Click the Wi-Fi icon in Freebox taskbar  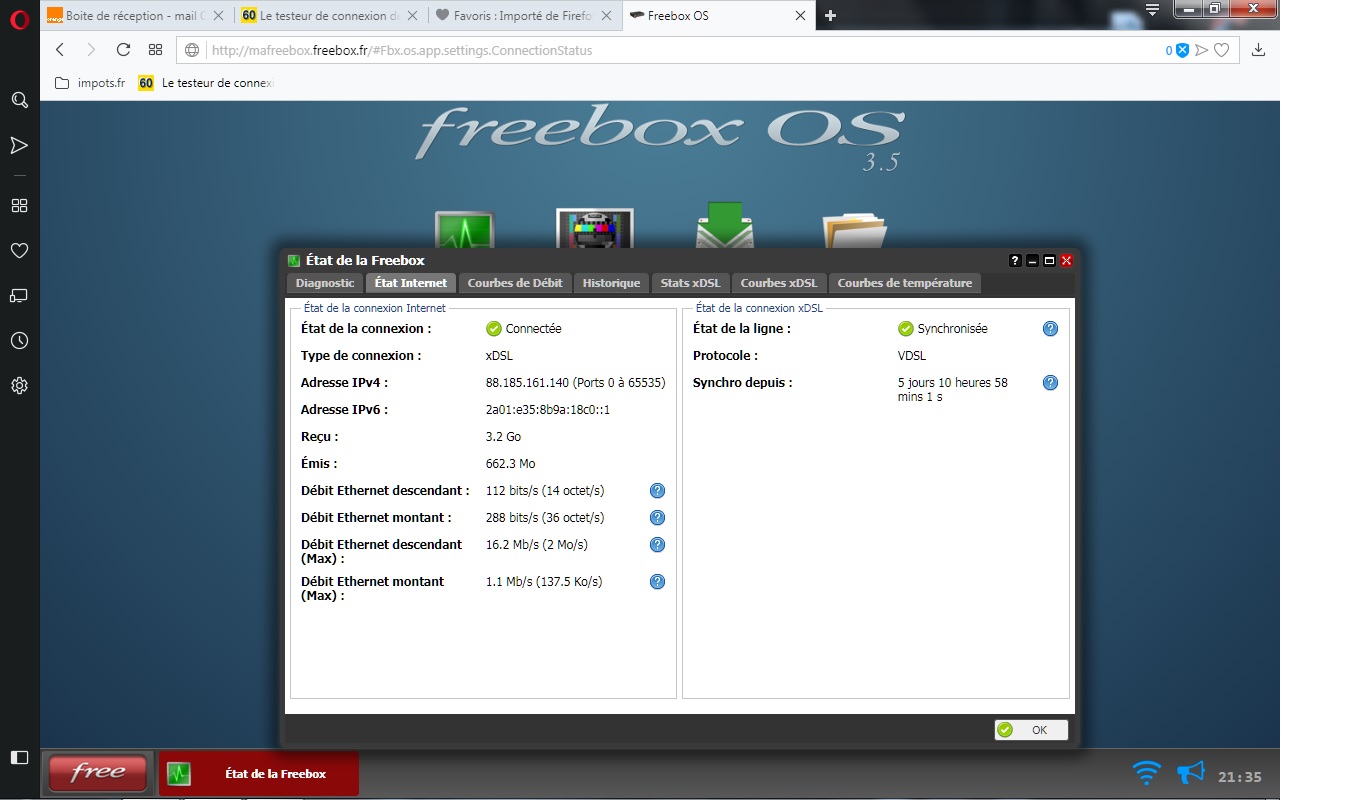(1146, 773)
